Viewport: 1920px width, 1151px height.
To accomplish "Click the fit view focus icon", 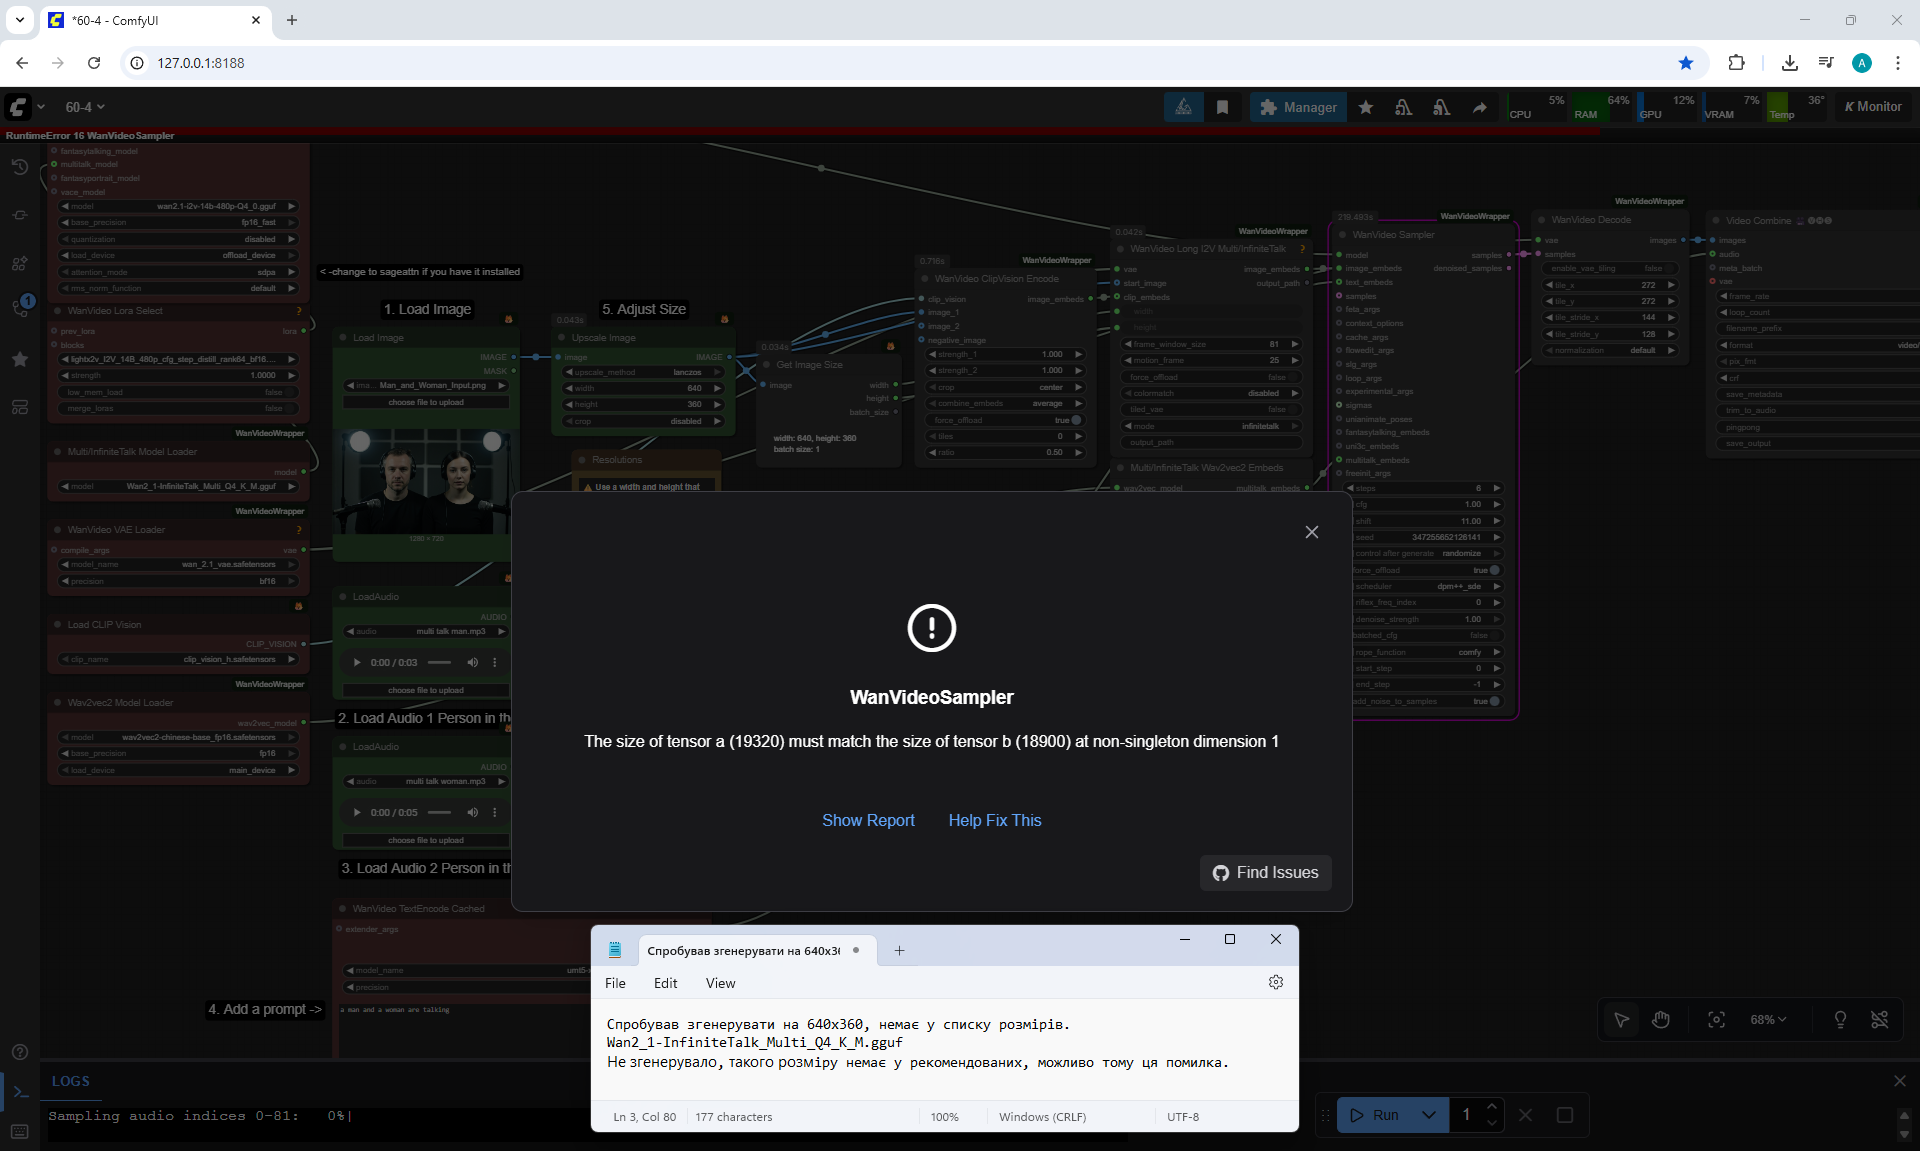I will [1716, 1019].
